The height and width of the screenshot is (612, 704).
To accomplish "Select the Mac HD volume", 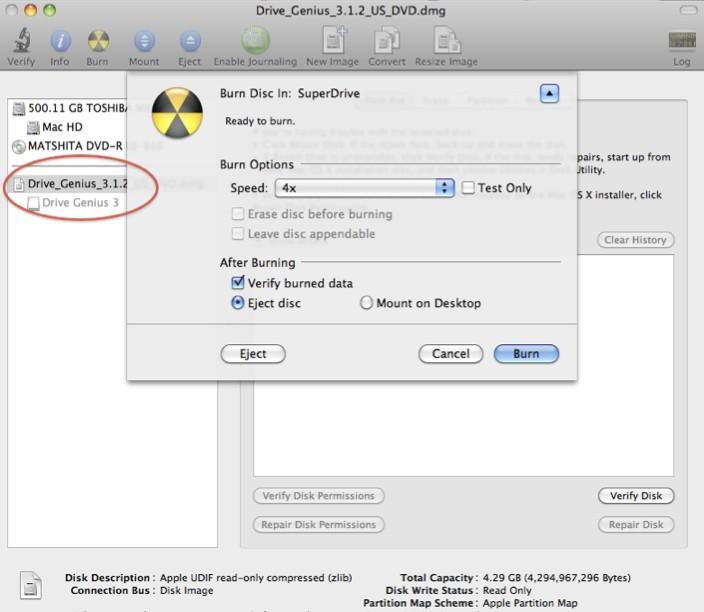I will [x=56, y=128].
